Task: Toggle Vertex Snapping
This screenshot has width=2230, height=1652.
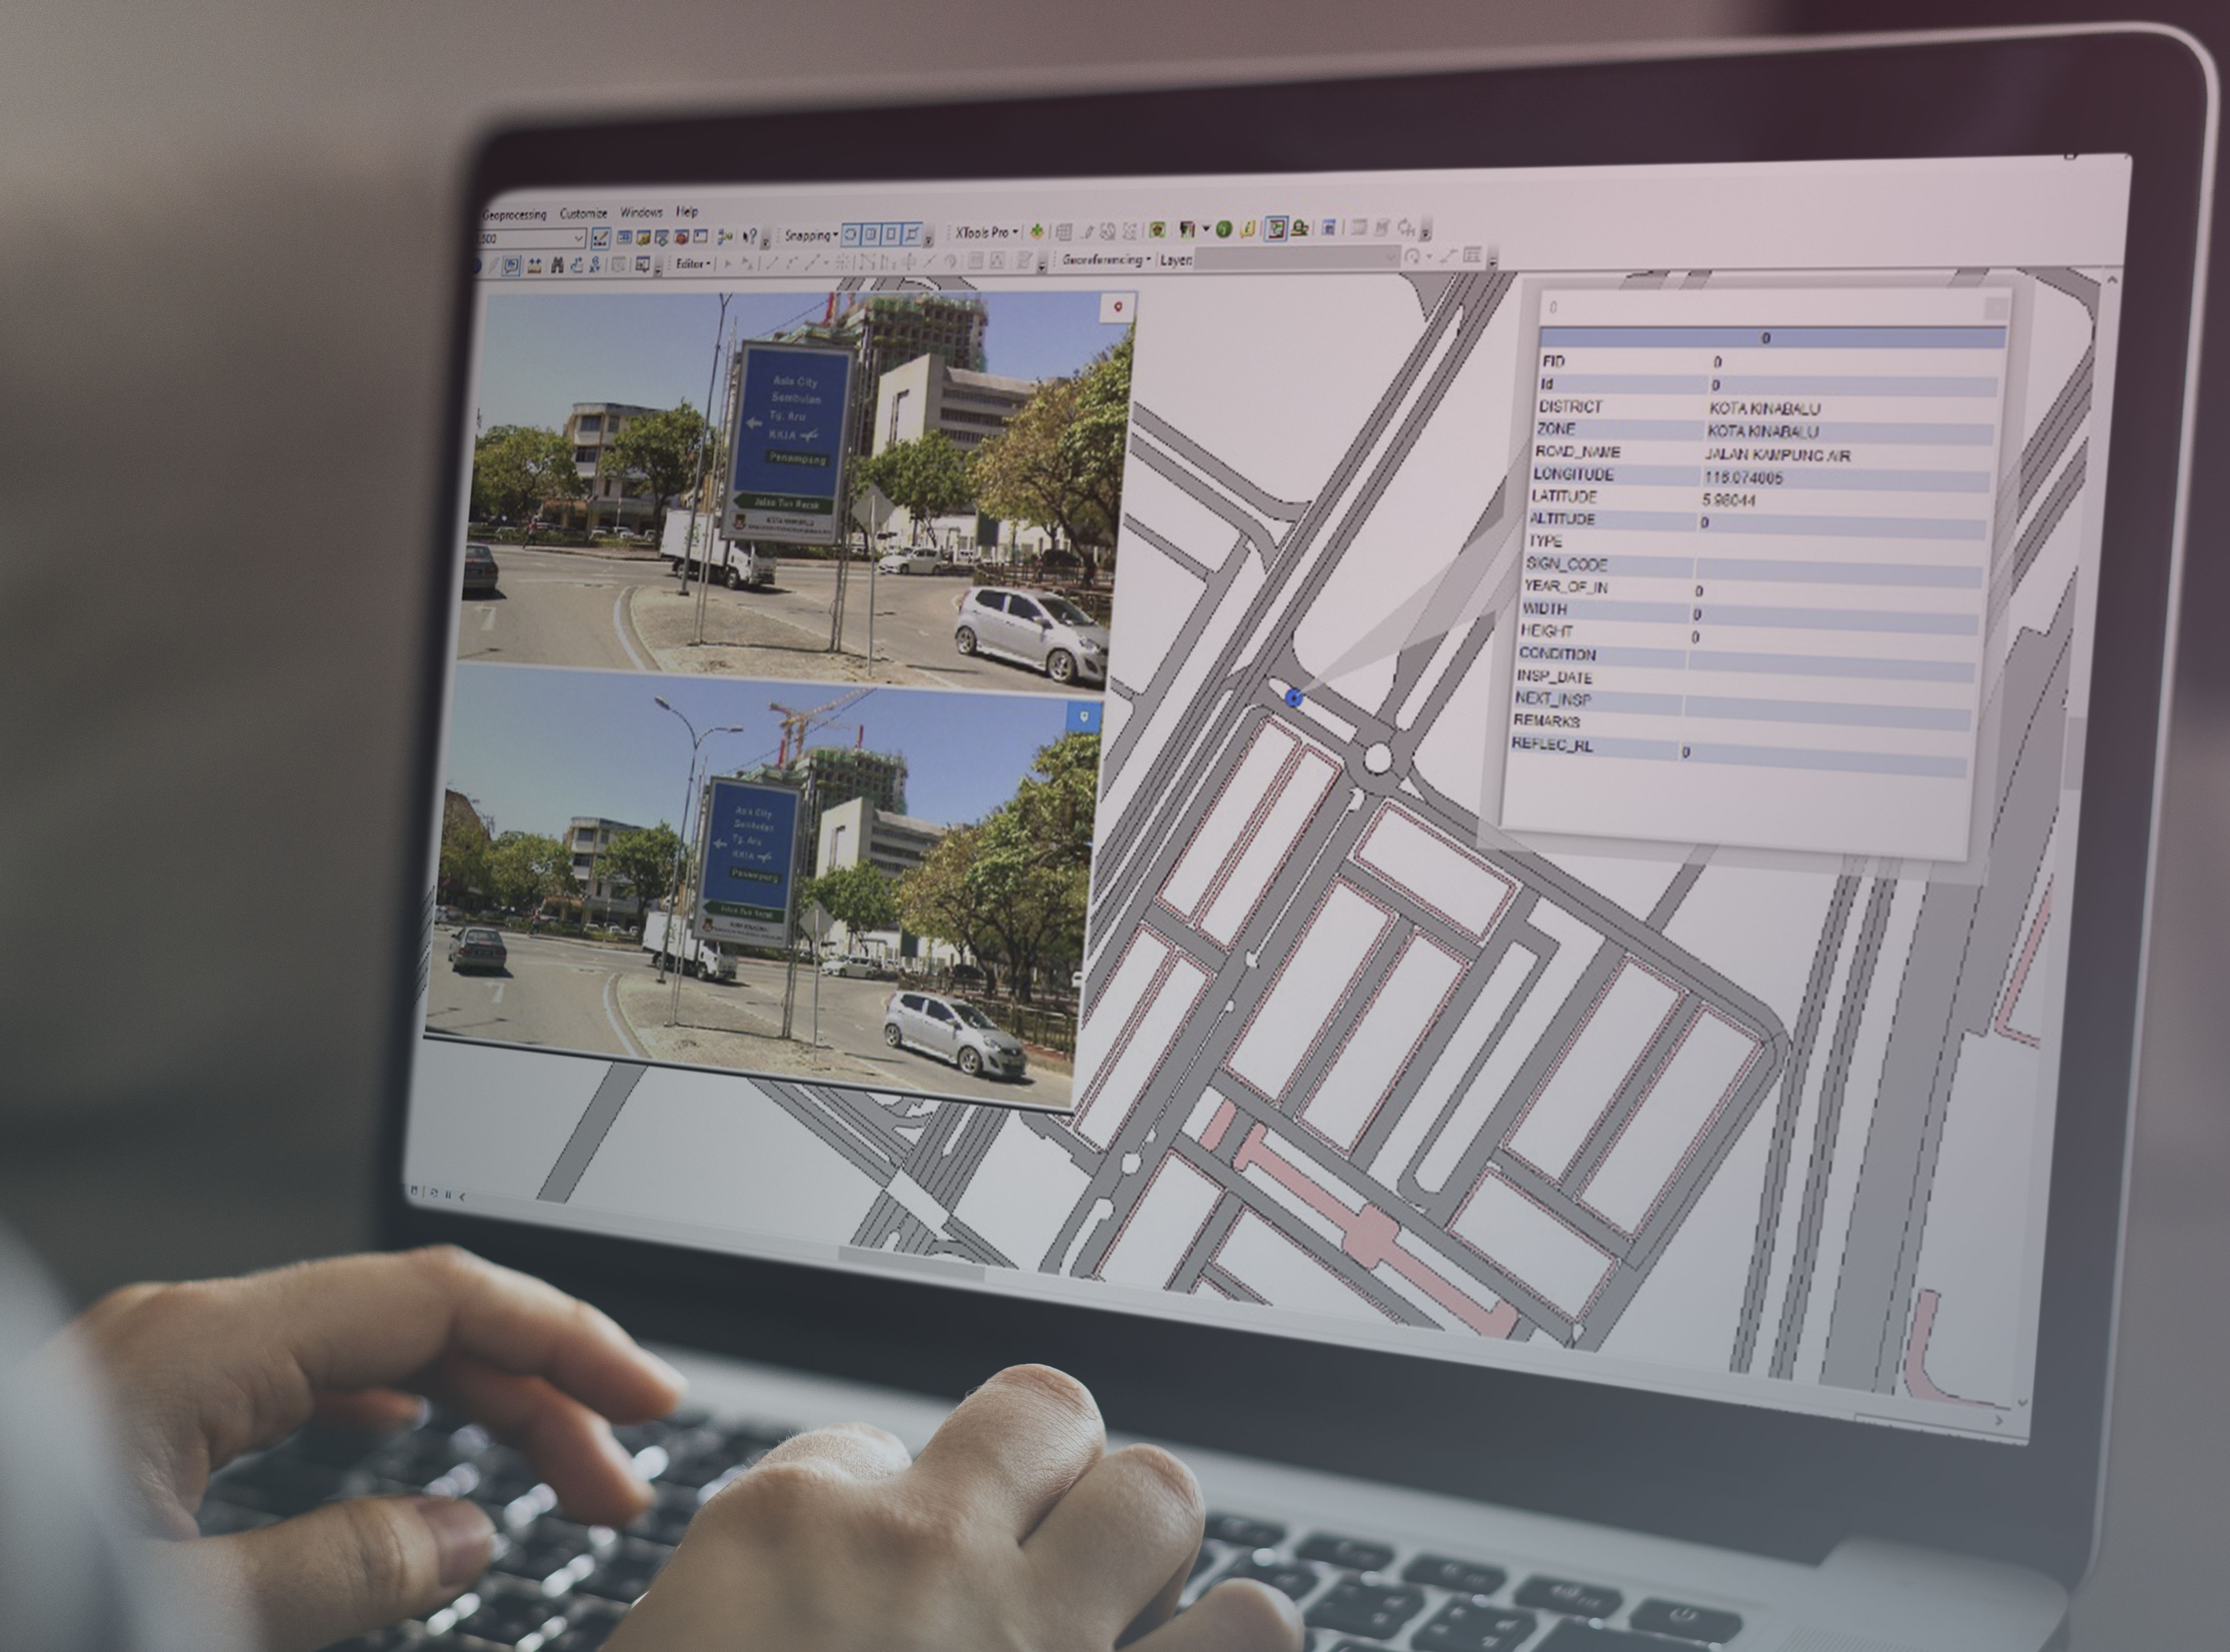Action: 891,235
